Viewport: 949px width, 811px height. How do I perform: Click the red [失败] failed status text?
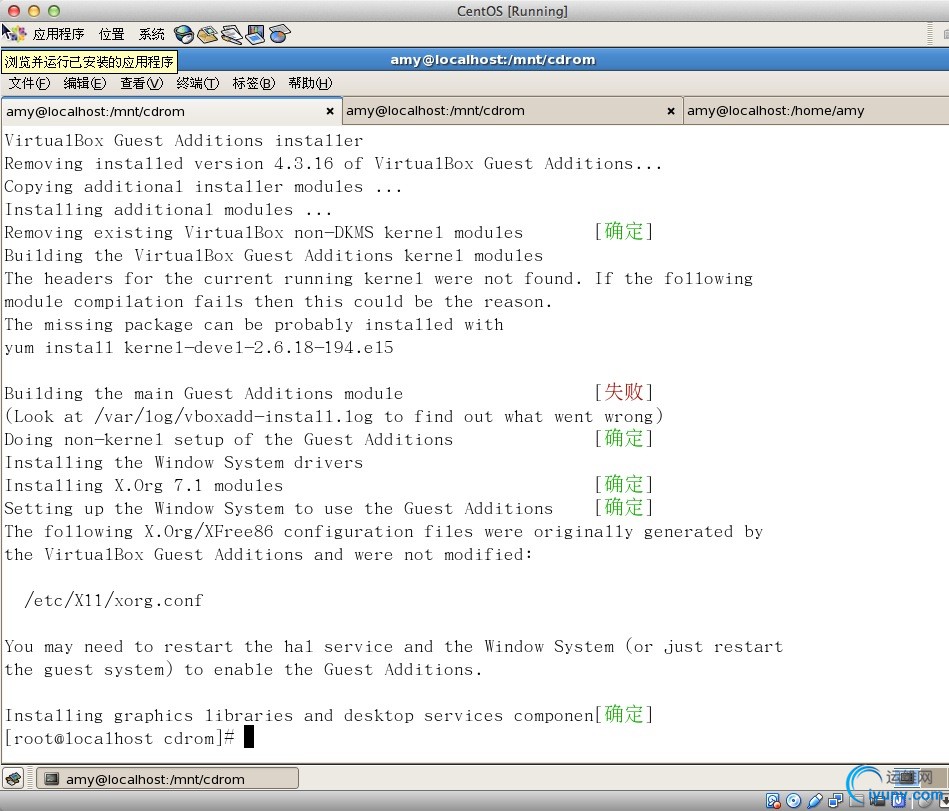coord(623,392)
